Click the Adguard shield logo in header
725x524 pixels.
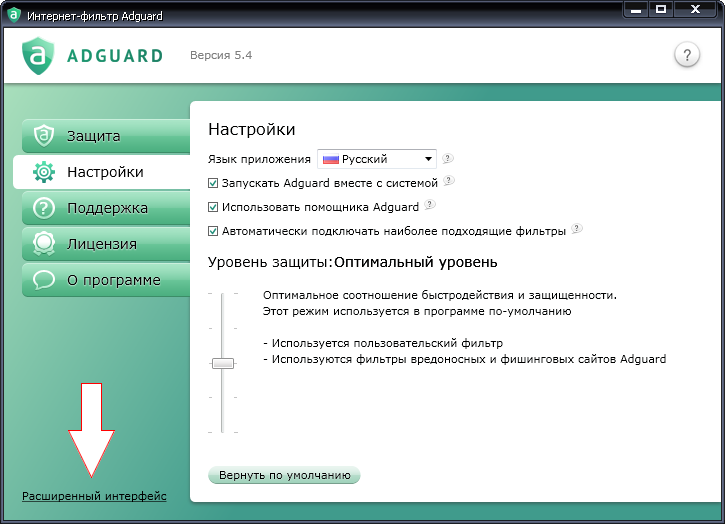point(38,56)
